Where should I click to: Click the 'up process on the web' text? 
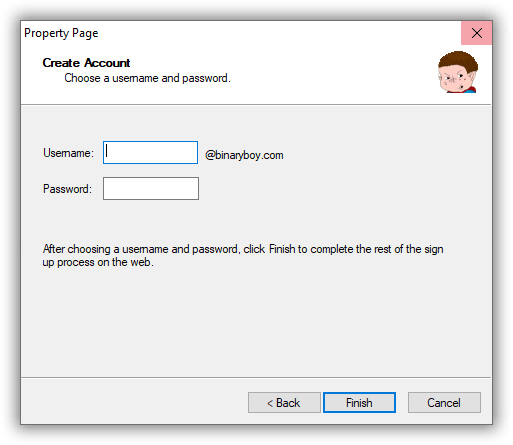(98, 262)
